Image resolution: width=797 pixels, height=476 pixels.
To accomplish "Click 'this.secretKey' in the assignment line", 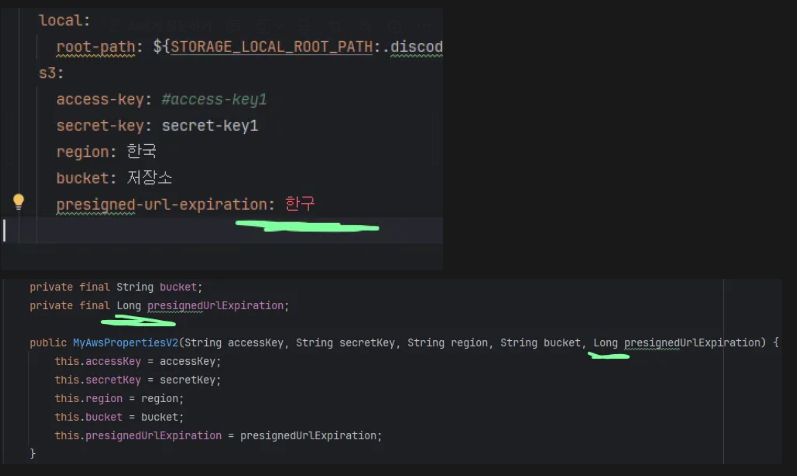I will pyautogui.click(x=98, y=380).
